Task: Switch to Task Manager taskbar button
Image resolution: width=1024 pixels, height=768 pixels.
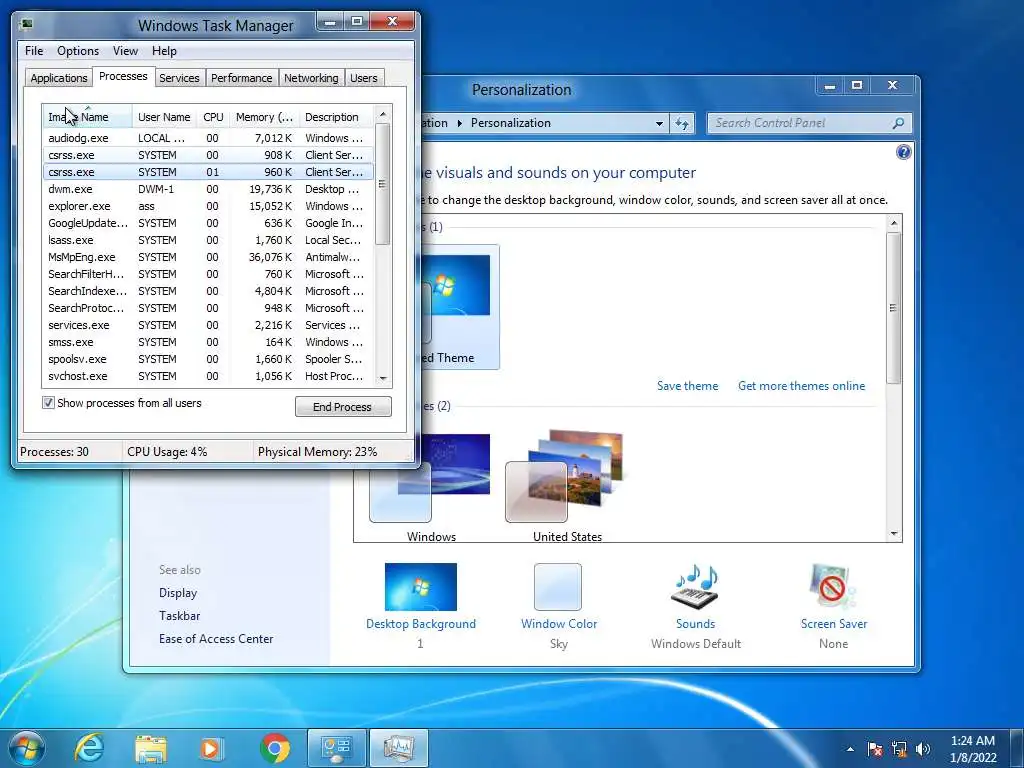Action: pyautogui.click(x=398, y=748)
